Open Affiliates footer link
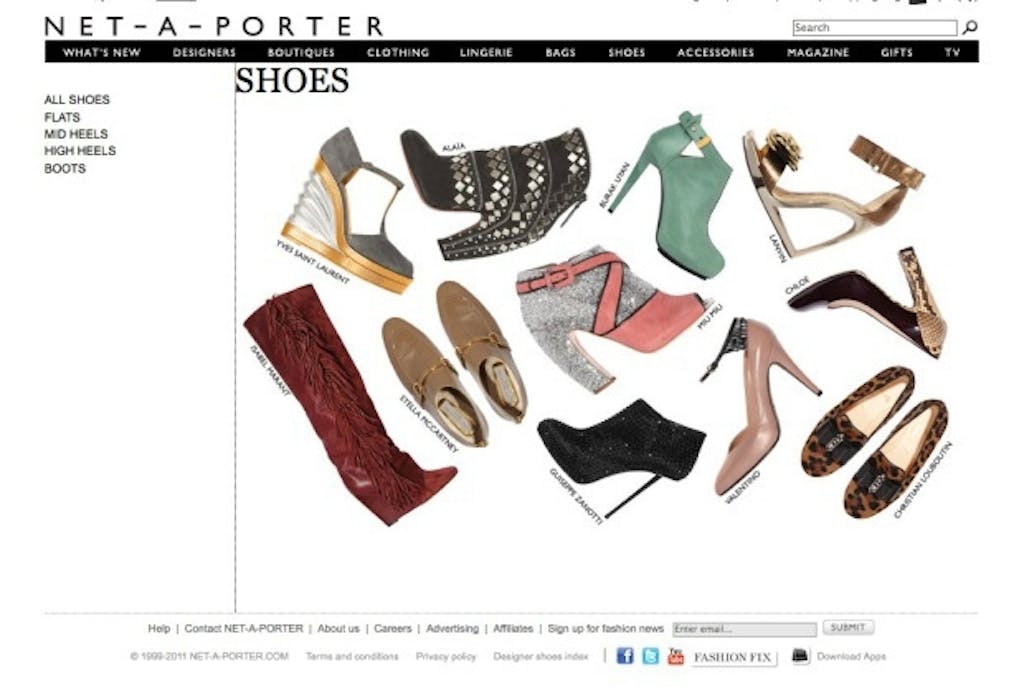1024x697 pixels. (513, 628)
